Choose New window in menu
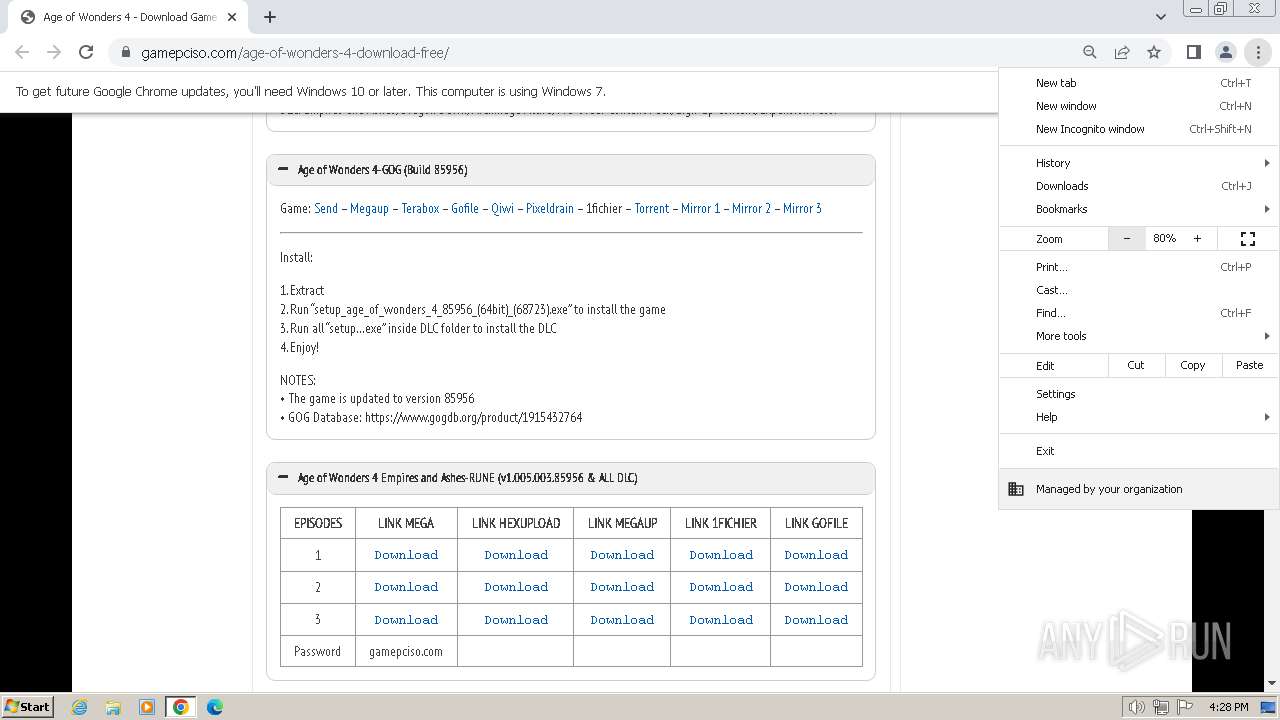The height and width of the screenshot is (720, 1280). [x=1139, y=106]
